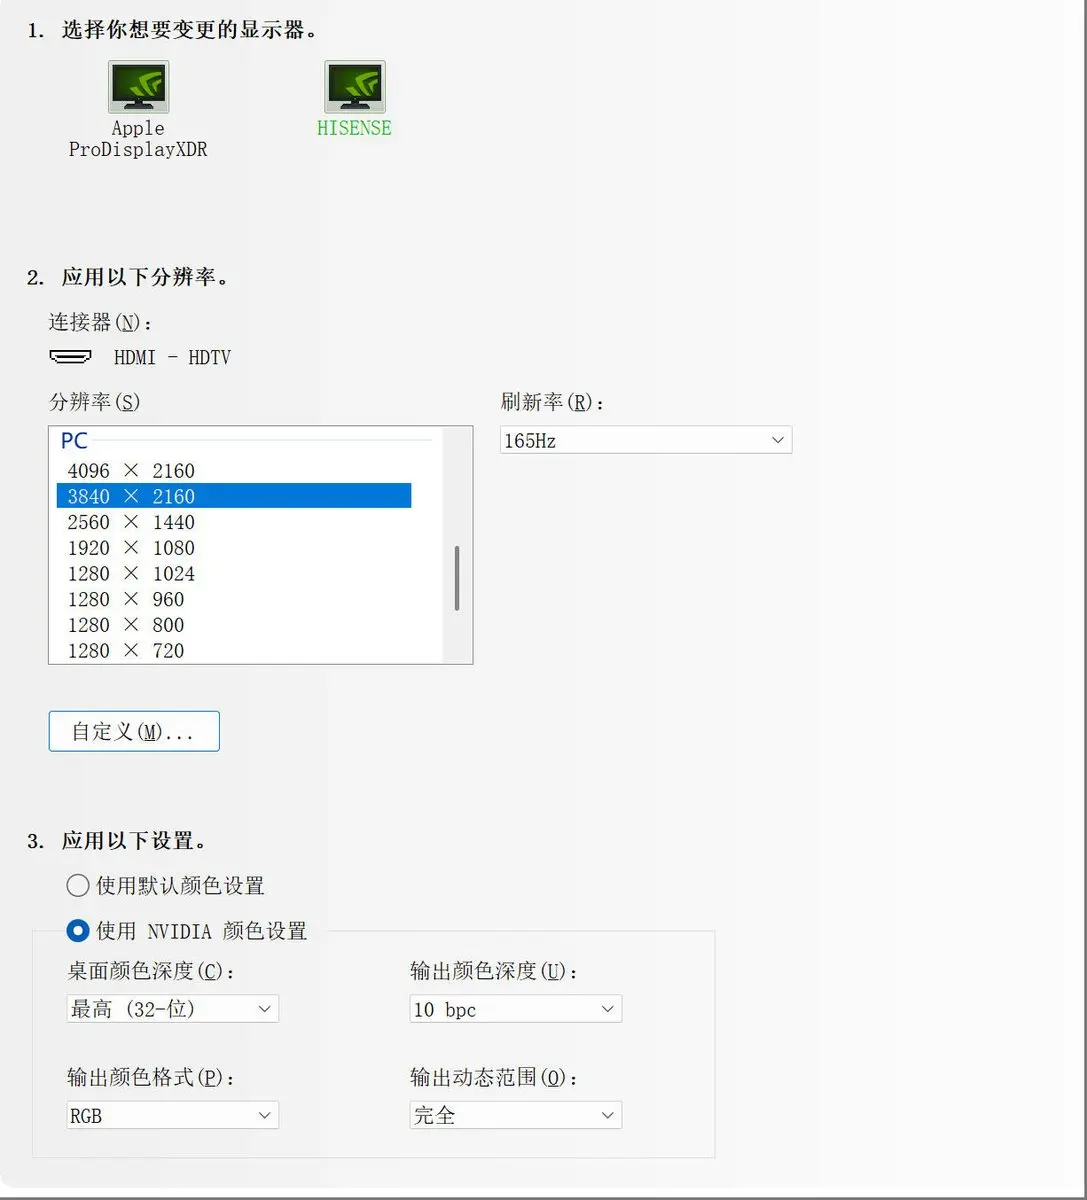The height and width of the screenshot is (1200, 1087).
Task: Click the PC group header in resolution list
Action: point(75,440)
